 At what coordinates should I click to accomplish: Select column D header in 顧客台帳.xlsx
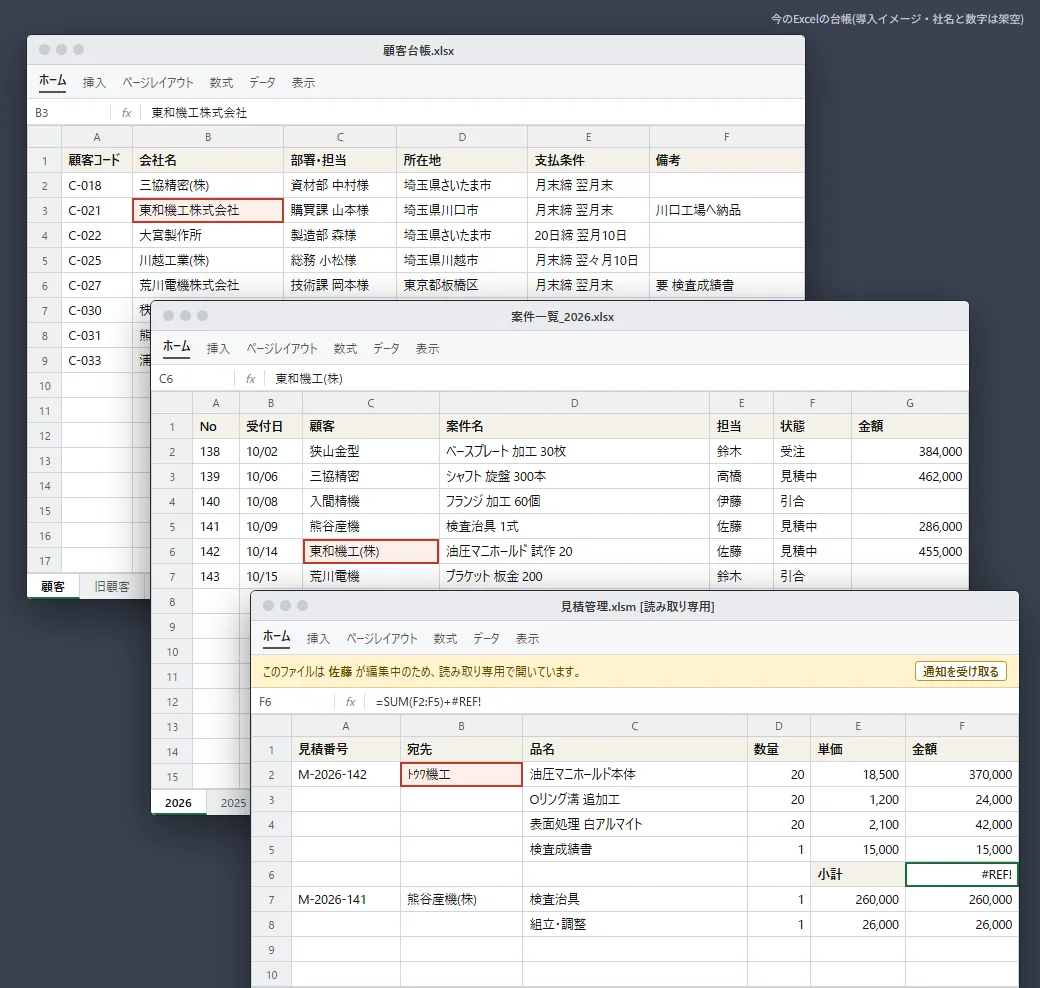(x=462, y=137)
